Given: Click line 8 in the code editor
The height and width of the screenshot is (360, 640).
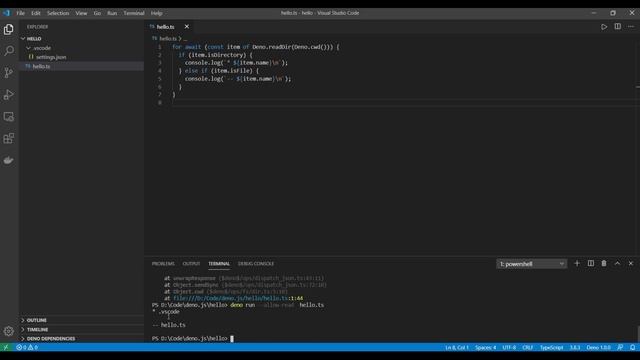Looking at the screenshot, I should point(404,102).
